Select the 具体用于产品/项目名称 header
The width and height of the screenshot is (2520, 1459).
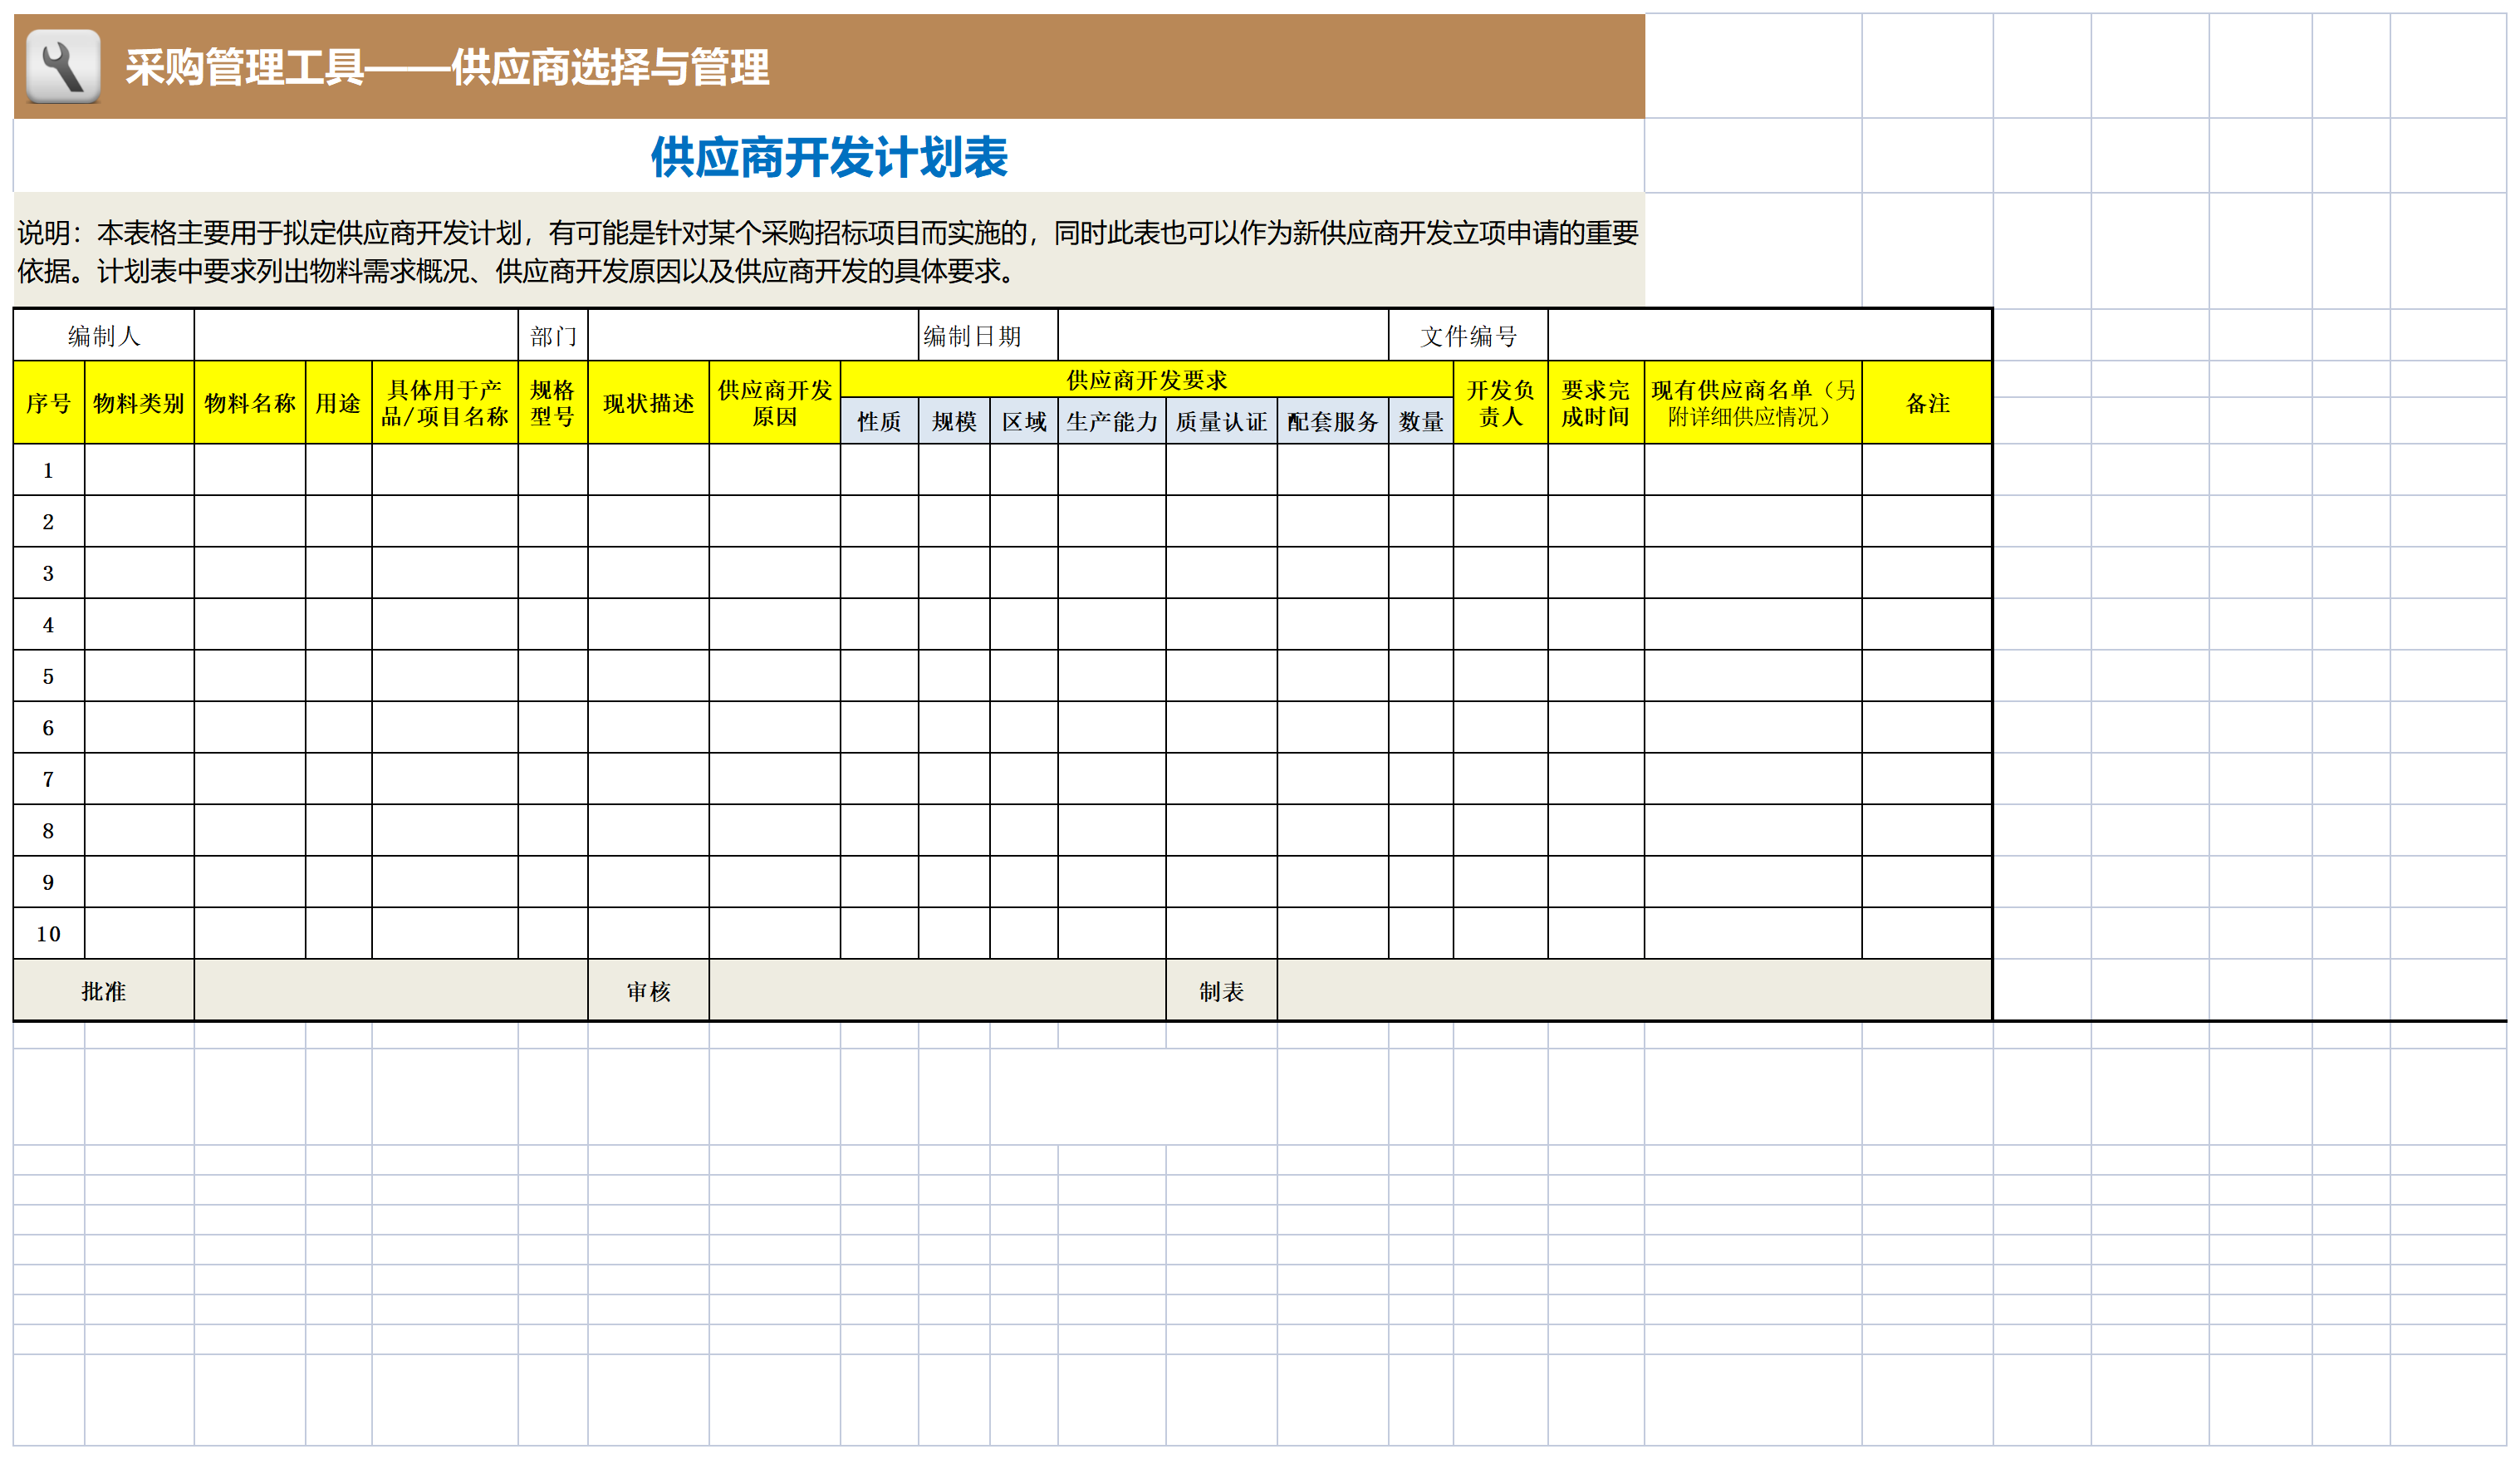[x=445, y=403]
